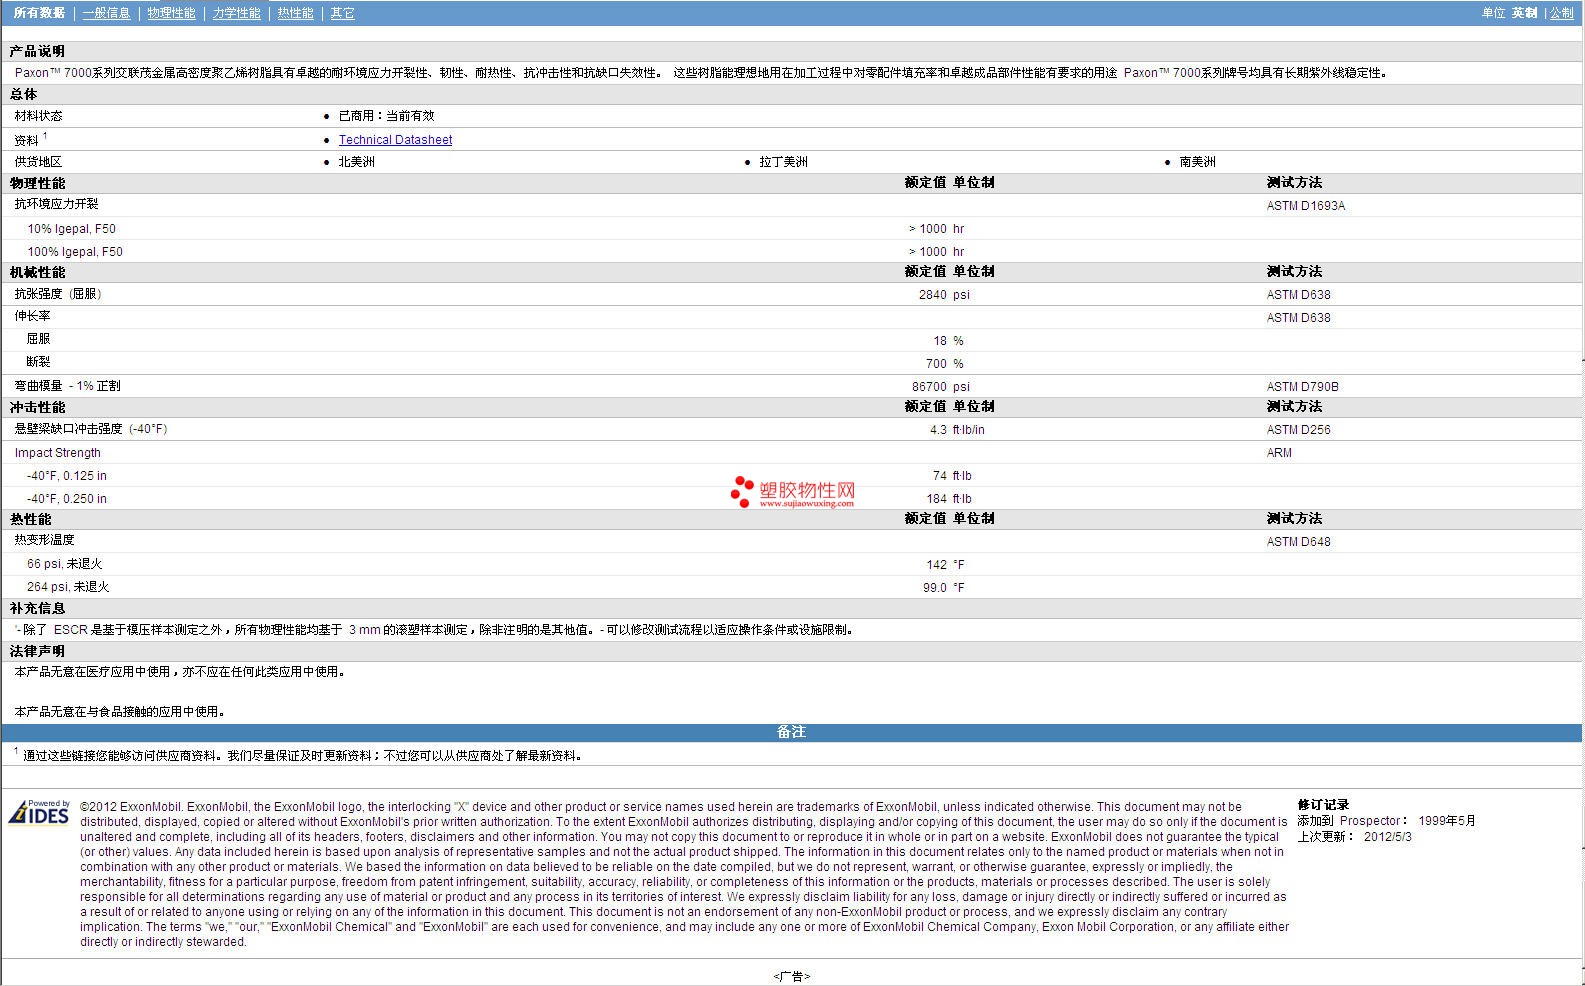
Task: Open the Technical Datasheet link
Action: pos(395,140)
